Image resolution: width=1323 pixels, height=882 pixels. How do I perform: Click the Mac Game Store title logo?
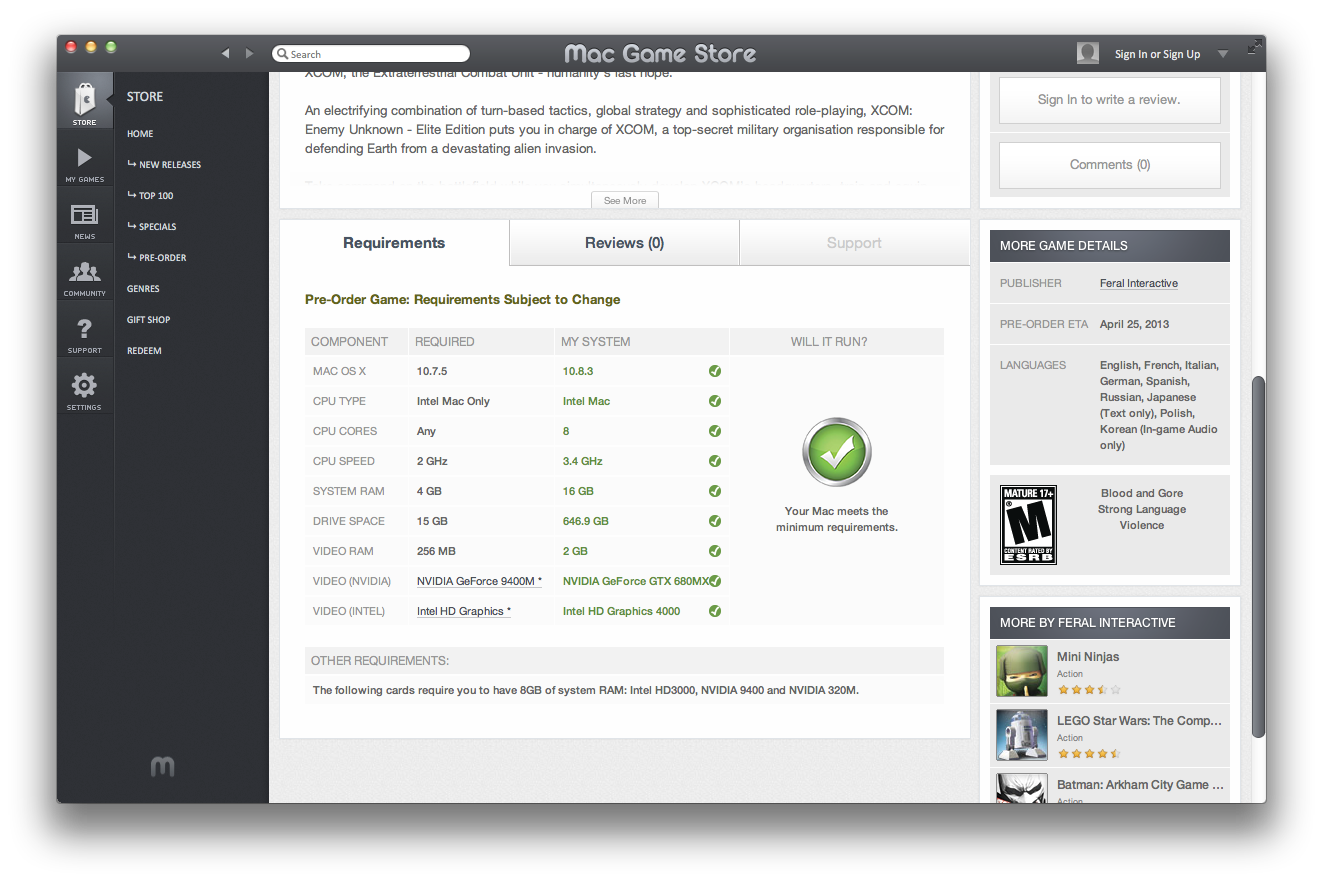(x=660, y=54)
